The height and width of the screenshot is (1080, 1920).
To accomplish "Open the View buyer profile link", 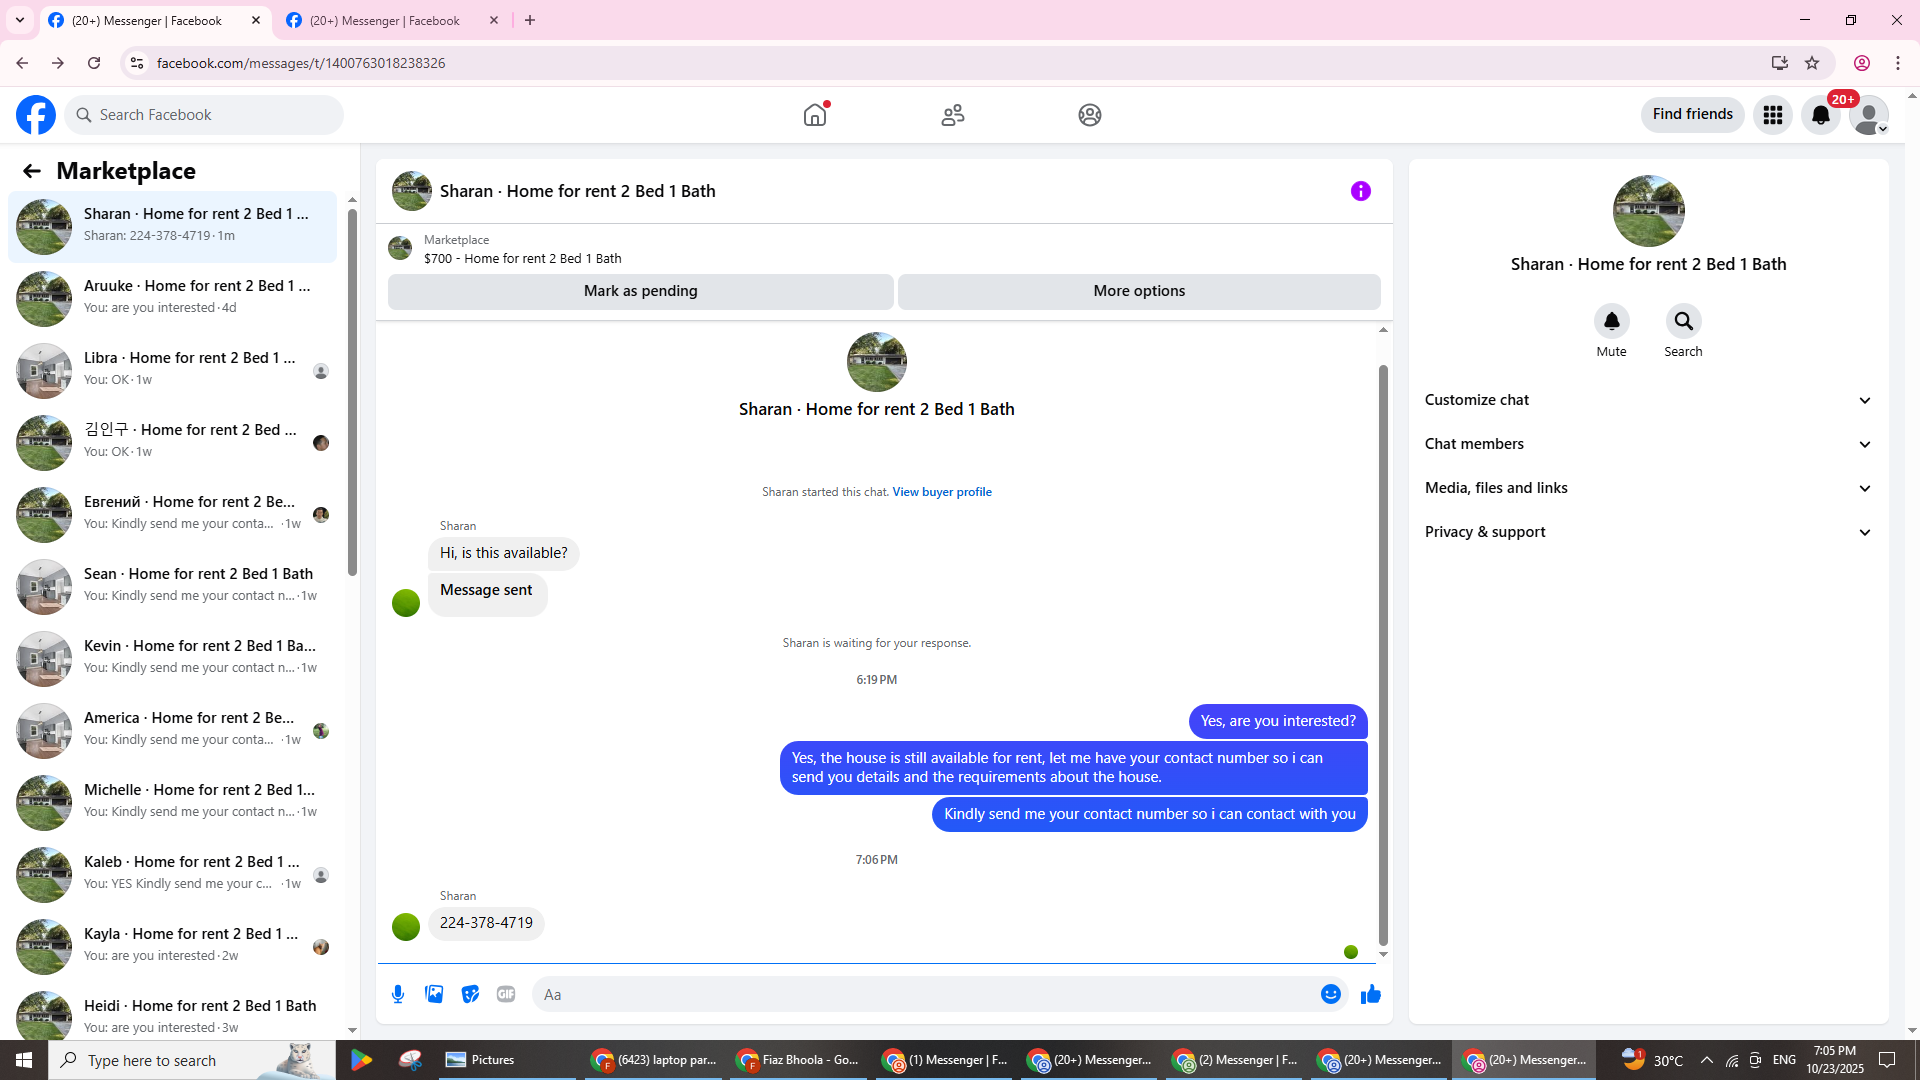I will (x=941, y=492).
